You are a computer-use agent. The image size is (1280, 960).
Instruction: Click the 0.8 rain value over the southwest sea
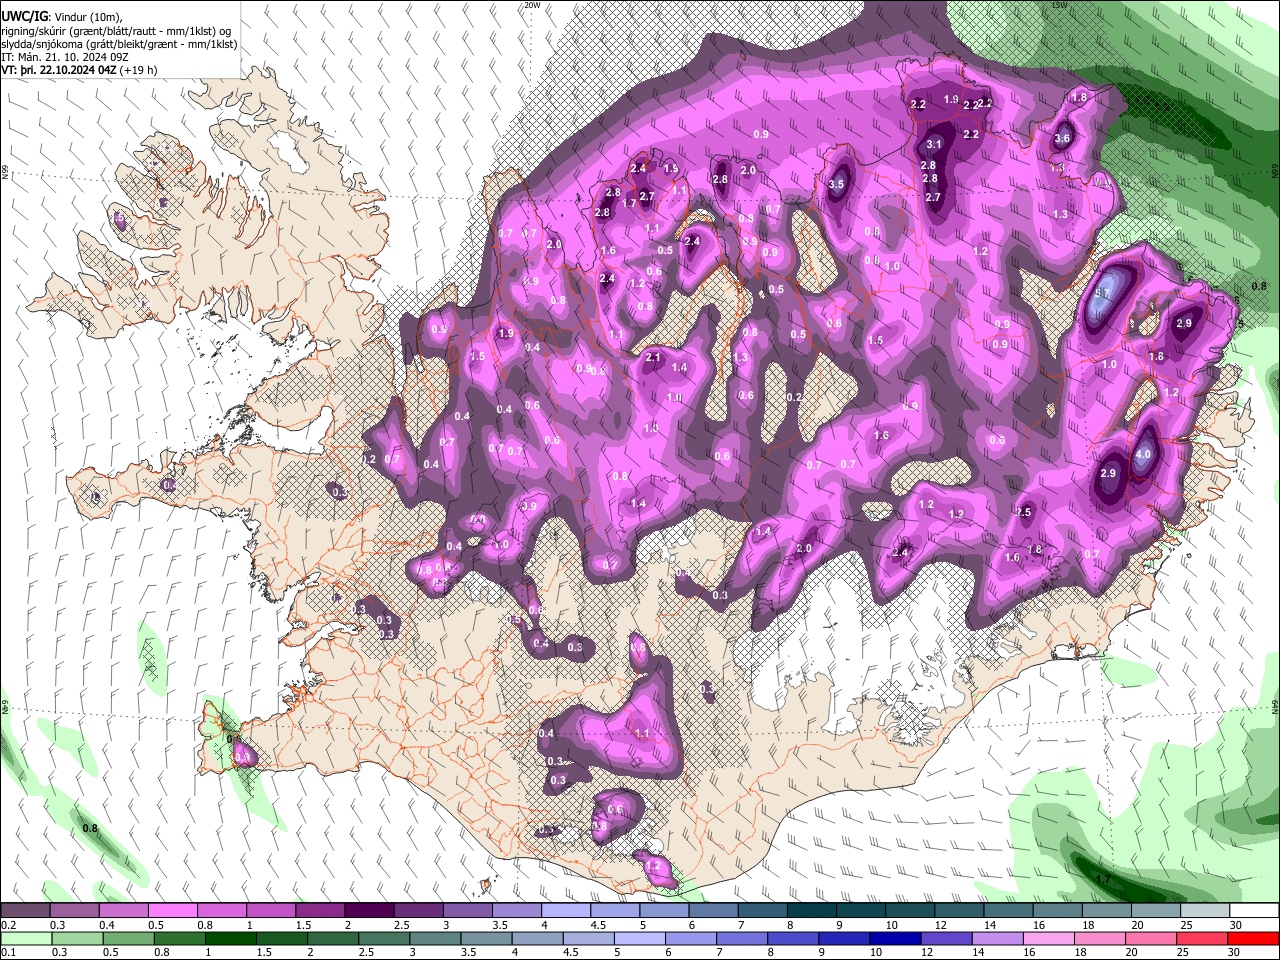point(90,828)
